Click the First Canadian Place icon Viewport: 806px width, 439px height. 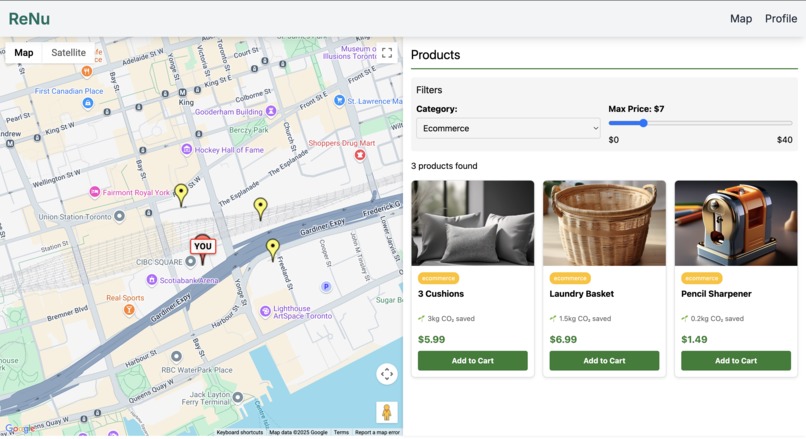[x=88, y=103]
